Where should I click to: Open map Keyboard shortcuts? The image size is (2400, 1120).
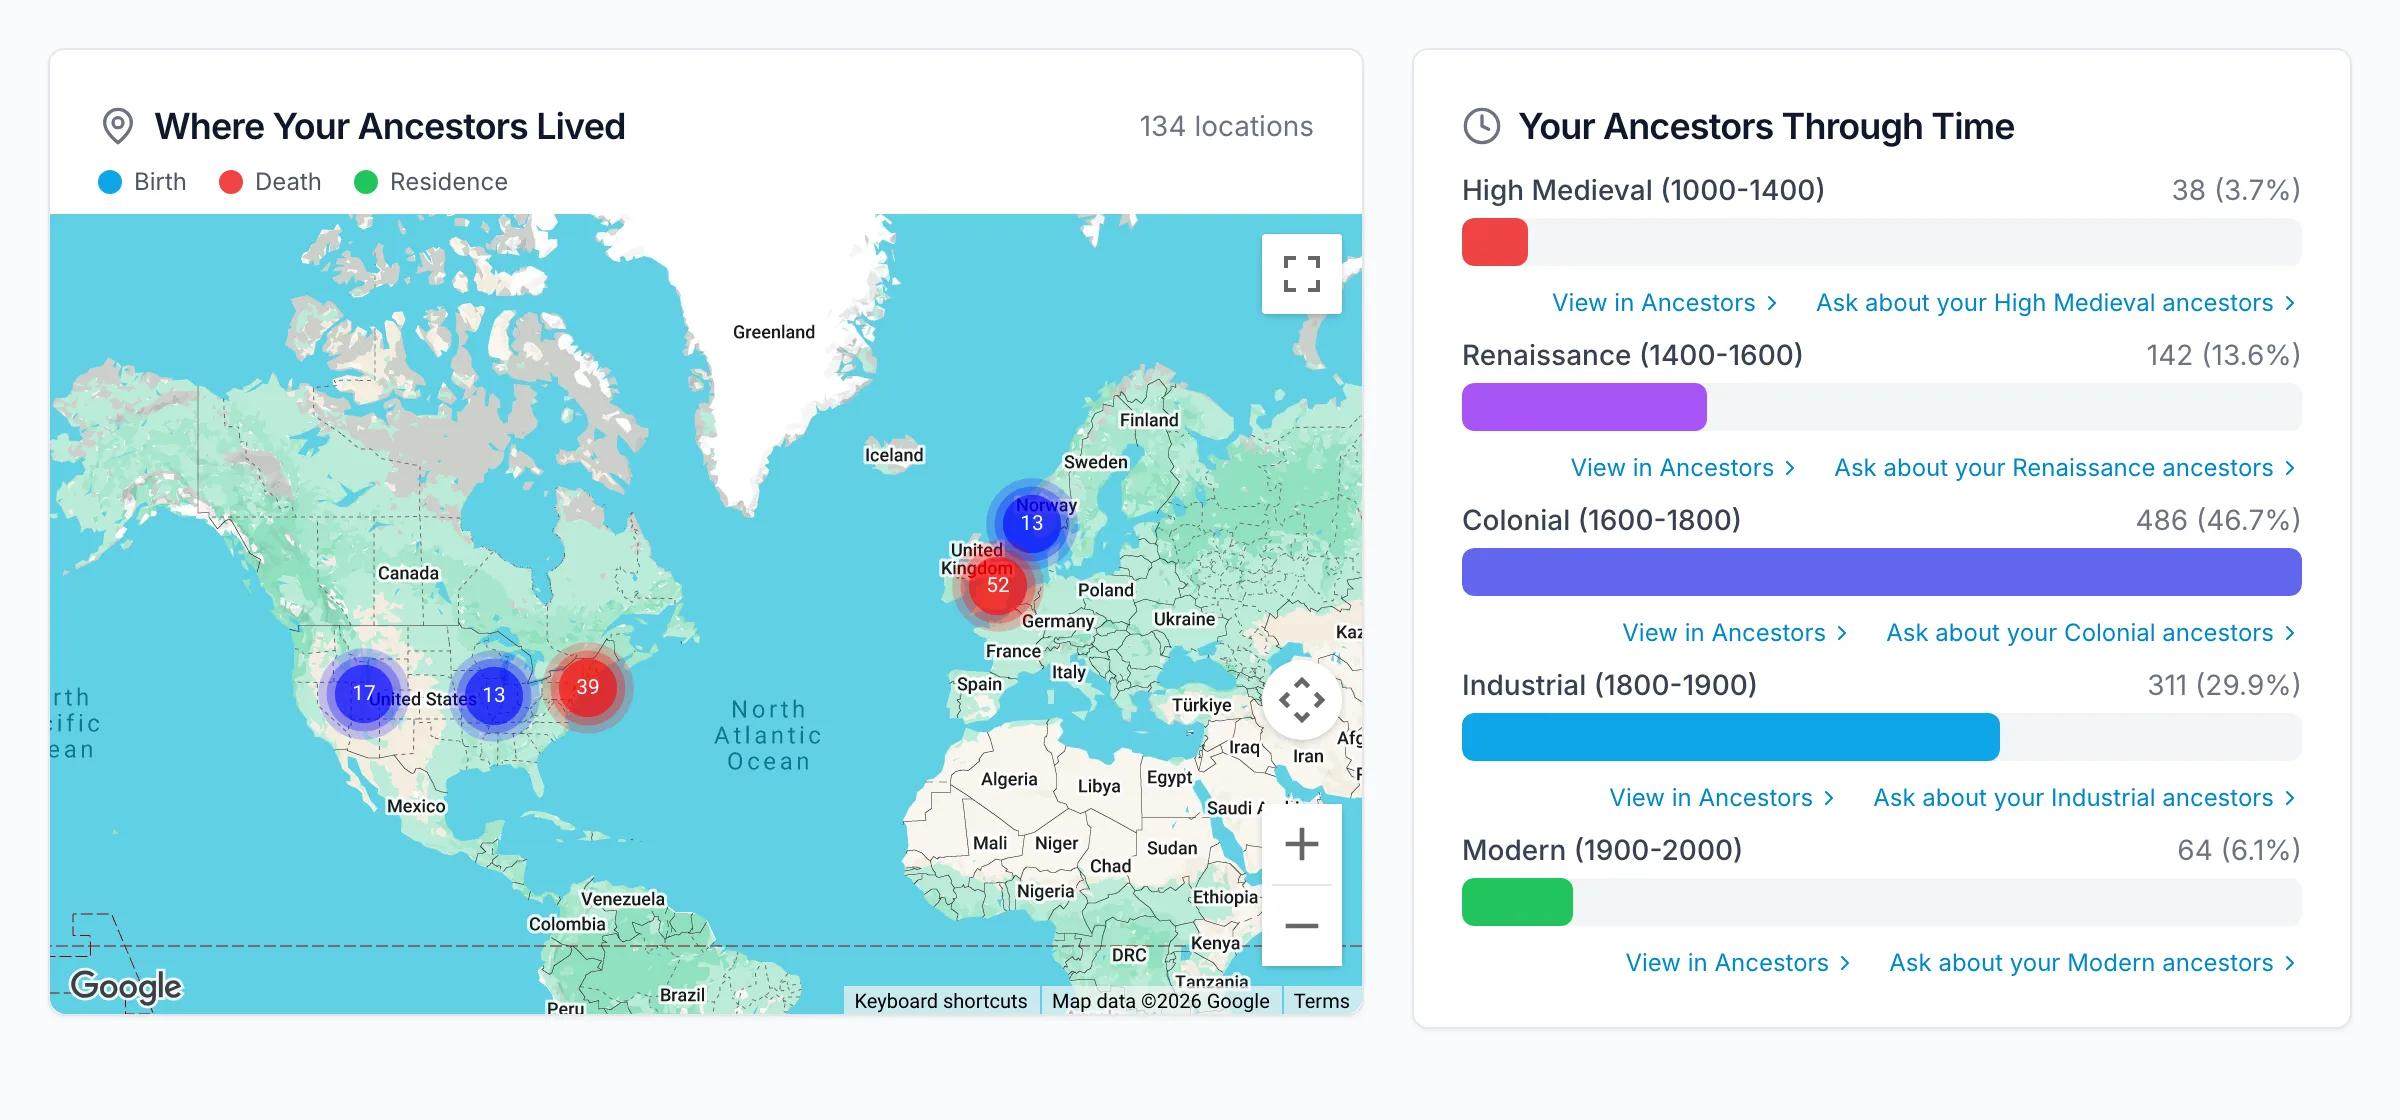click(940, 1001)
